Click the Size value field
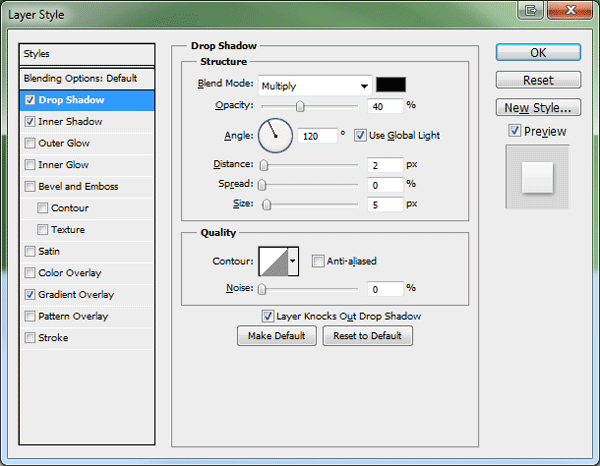Viewport: 600px width, 466px height. (385, 204)
